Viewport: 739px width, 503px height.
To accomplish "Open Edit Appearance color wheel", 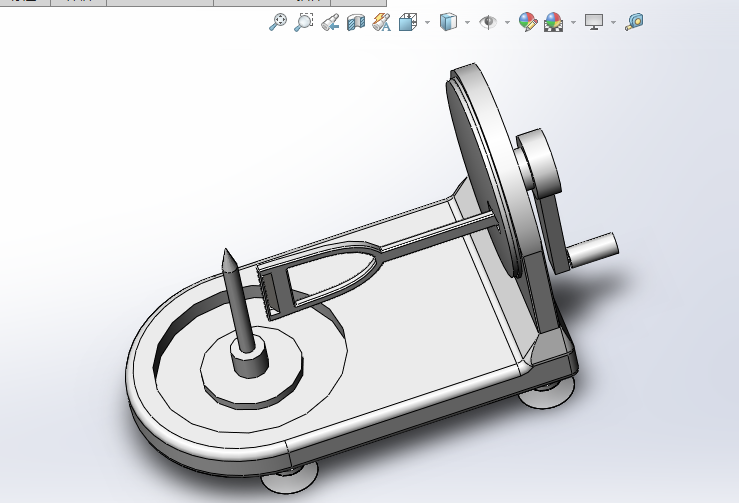I will tap(527, 21).
